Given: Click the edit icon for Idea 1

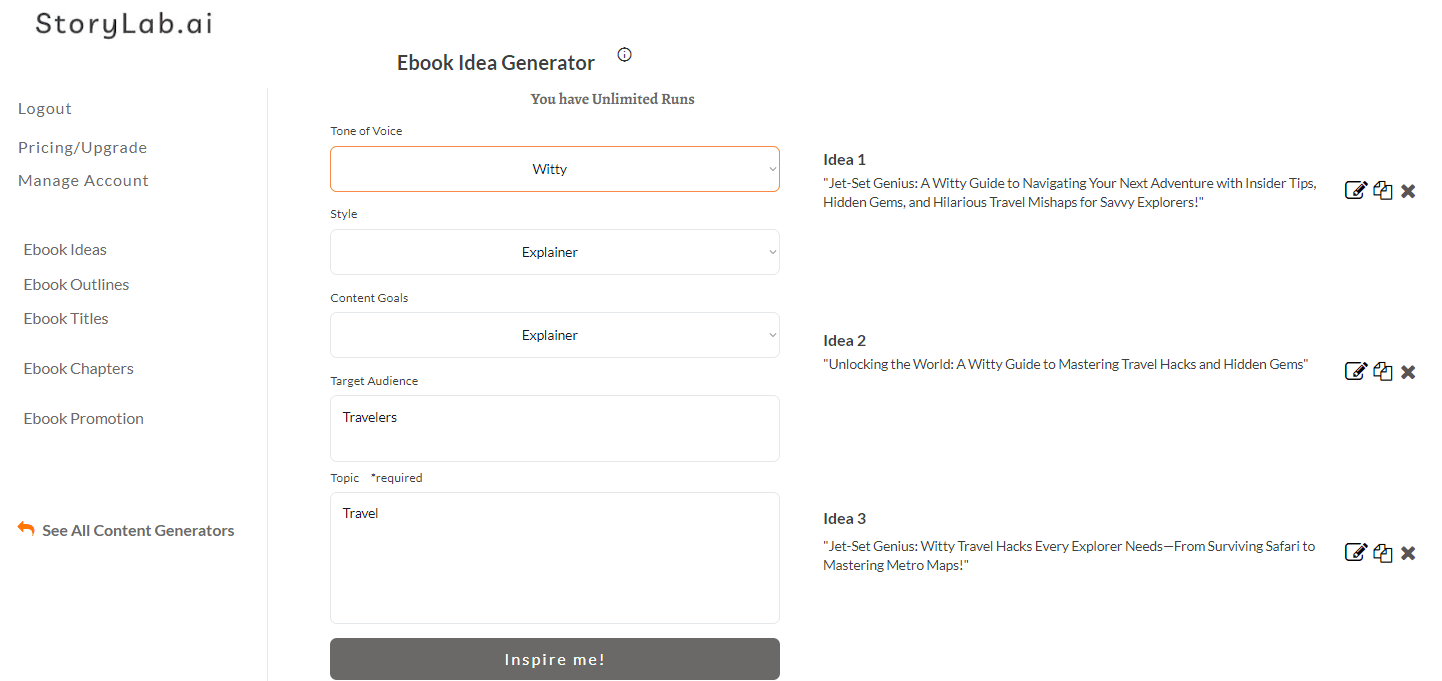Looking at the screenshot, I should tap(1356, 189).
